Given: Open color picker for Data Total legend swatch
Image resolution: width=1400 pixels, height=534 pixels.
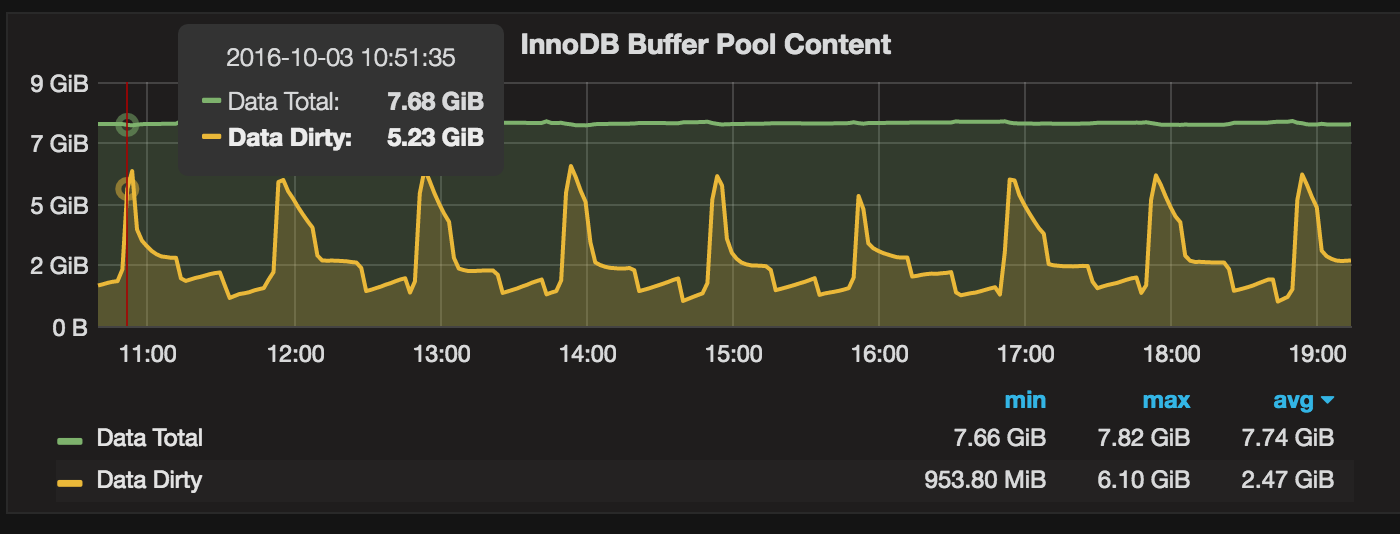Looking at the screenshot, I should point(70,439).
